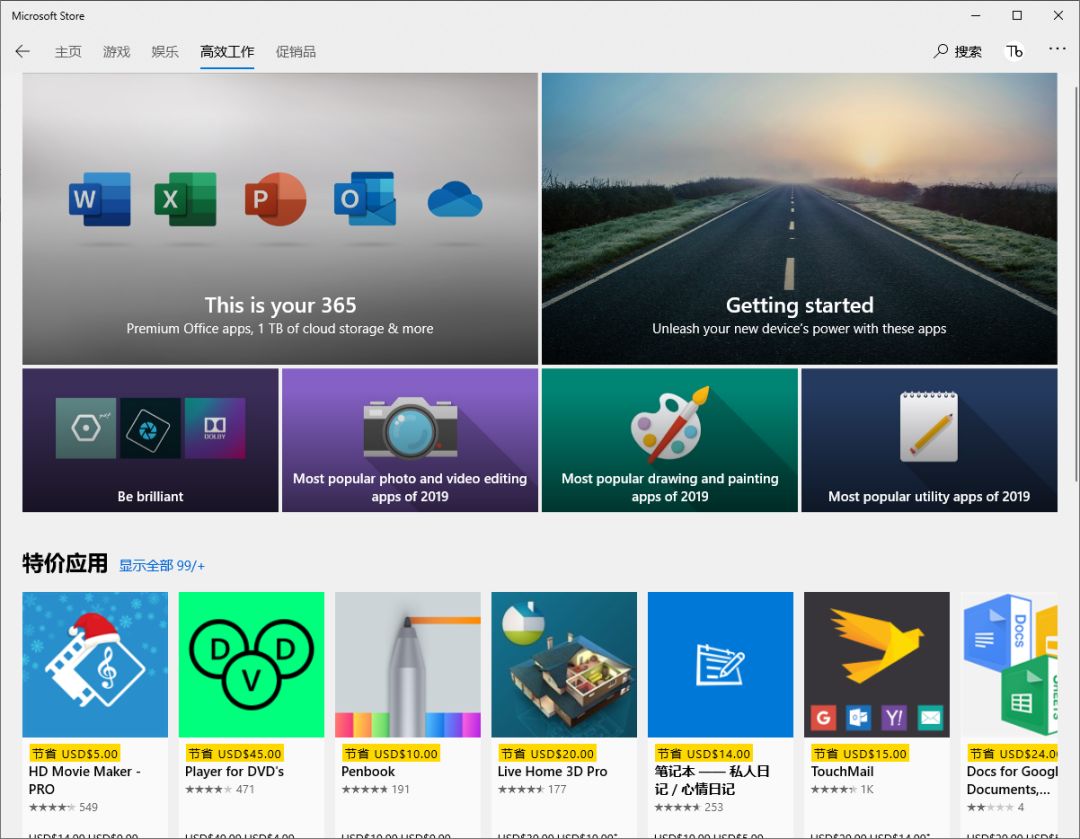Click the 节省 USD$20.00 discount badge
Viewport: 1080px width, 839px height.
(x=548, y=754)
